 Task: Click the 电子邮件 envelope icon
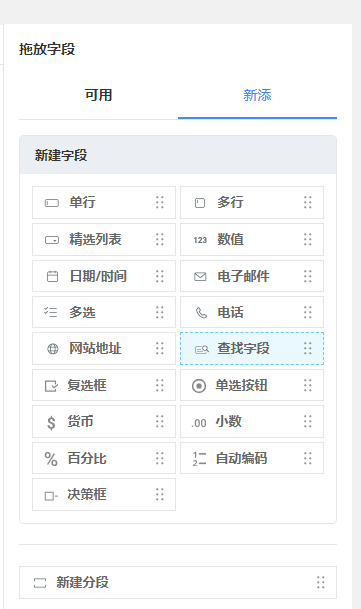coord(200,277)
